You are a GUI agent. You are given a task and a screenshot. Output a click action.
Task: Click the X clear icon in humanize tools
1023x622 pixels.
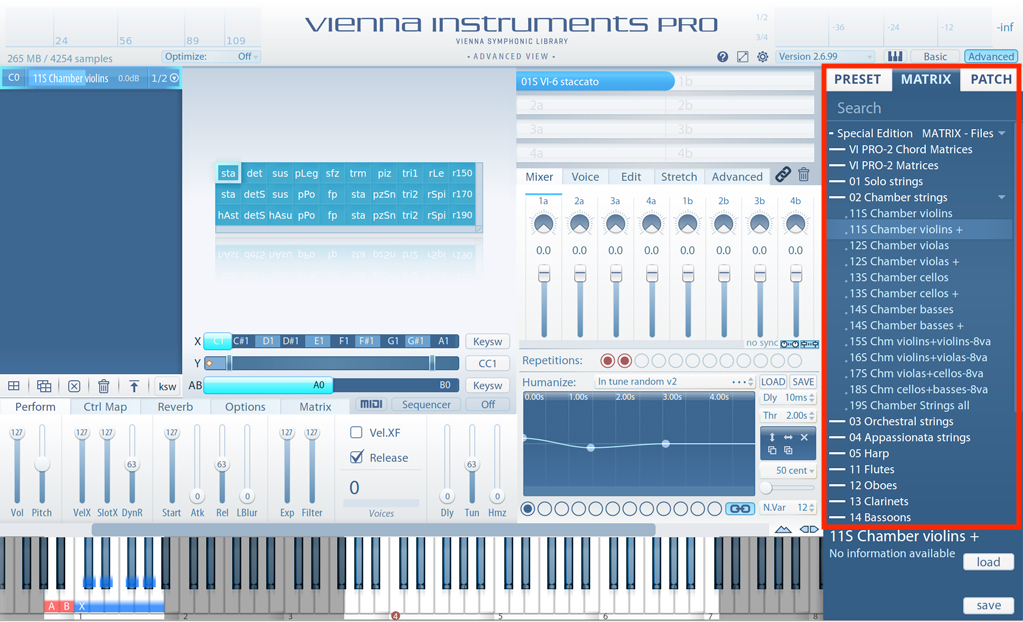click(804, 437)
